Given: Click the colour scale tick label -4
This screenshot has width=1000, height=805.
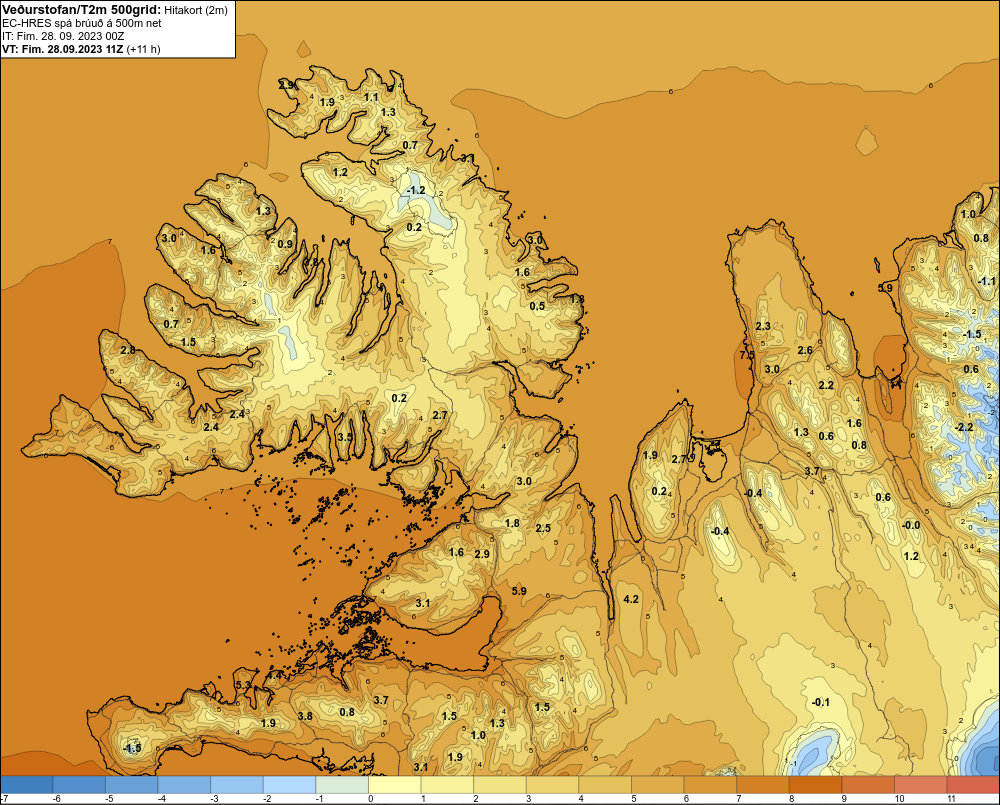Looking at the screenshot, I should (x=161, y=799).
